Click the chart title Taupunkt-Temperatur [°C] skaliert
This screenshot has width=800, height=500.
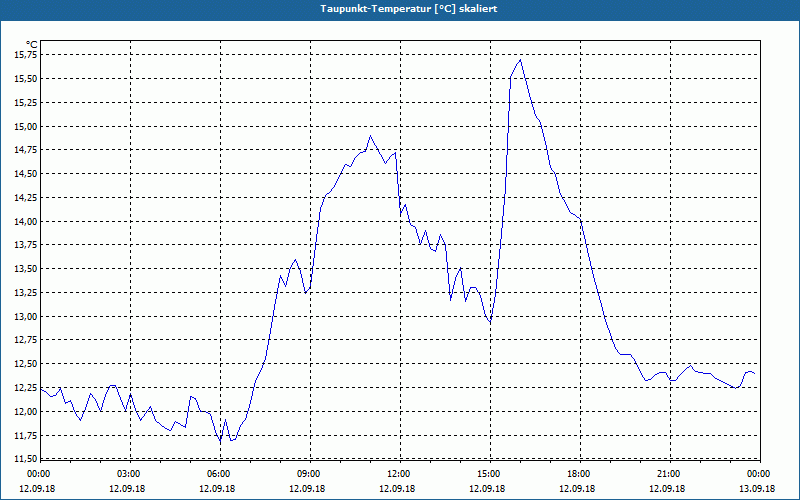[x=408, y=9]
